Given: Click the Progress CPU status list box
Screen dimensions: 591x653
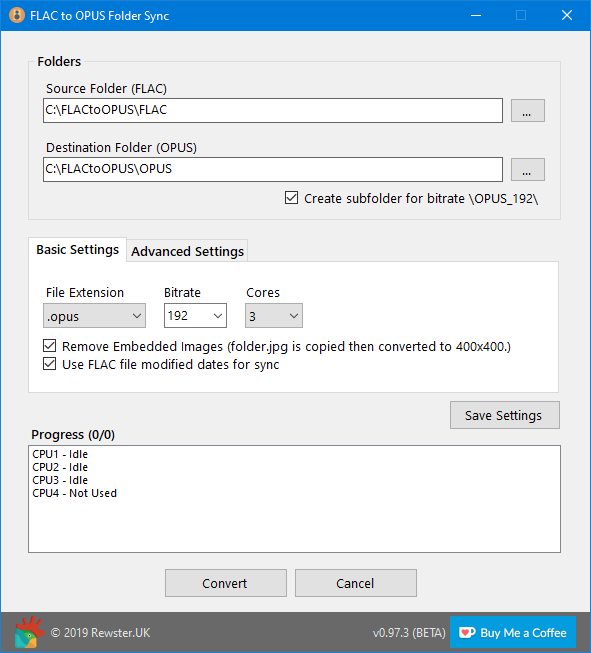Looking at the screenshot, I should pos(294,499).
